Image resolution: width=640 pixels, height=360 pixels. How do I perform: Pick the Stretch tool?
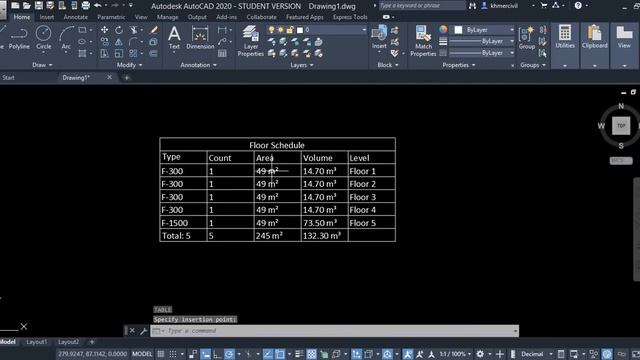click(x=104, y=53)
